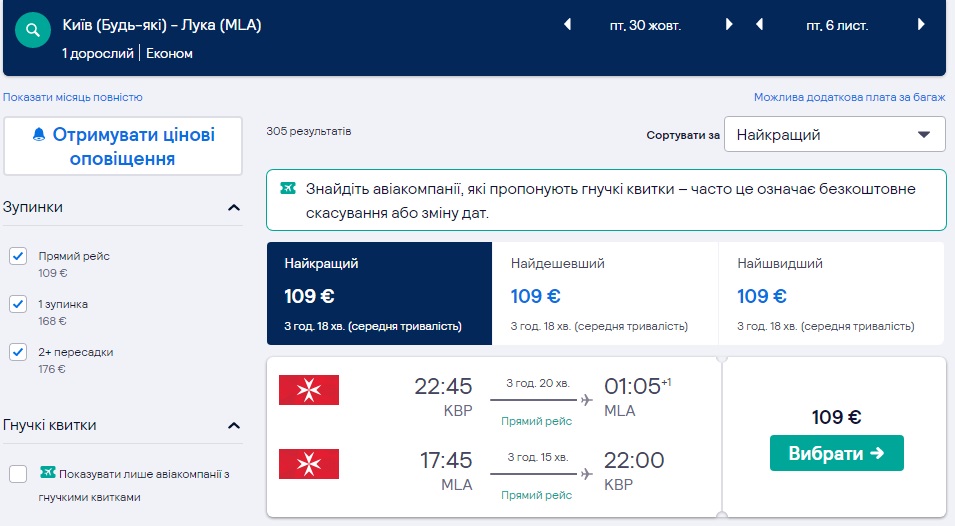This screenshot has height=526, width=955.
Task: Click the flexible ticket icon in info banner
Action: click(288, 188)
